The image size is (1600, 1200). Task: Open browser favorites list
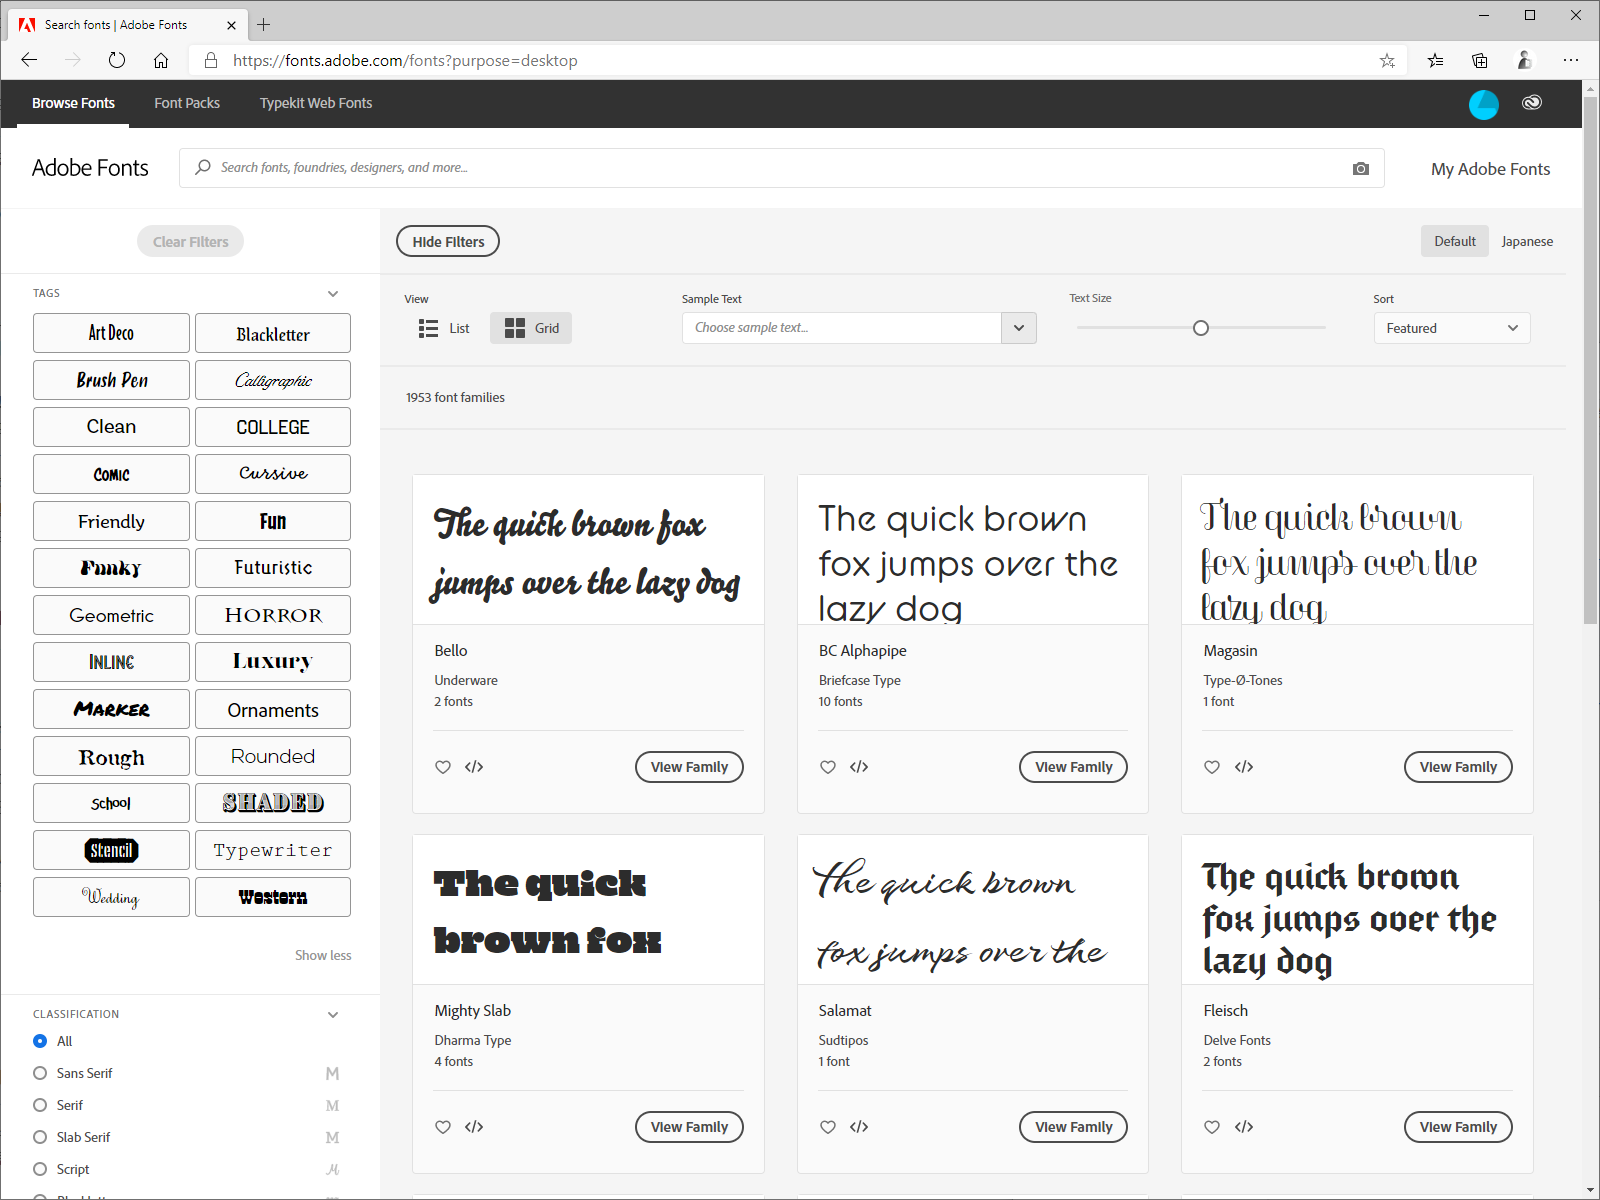1436,60
